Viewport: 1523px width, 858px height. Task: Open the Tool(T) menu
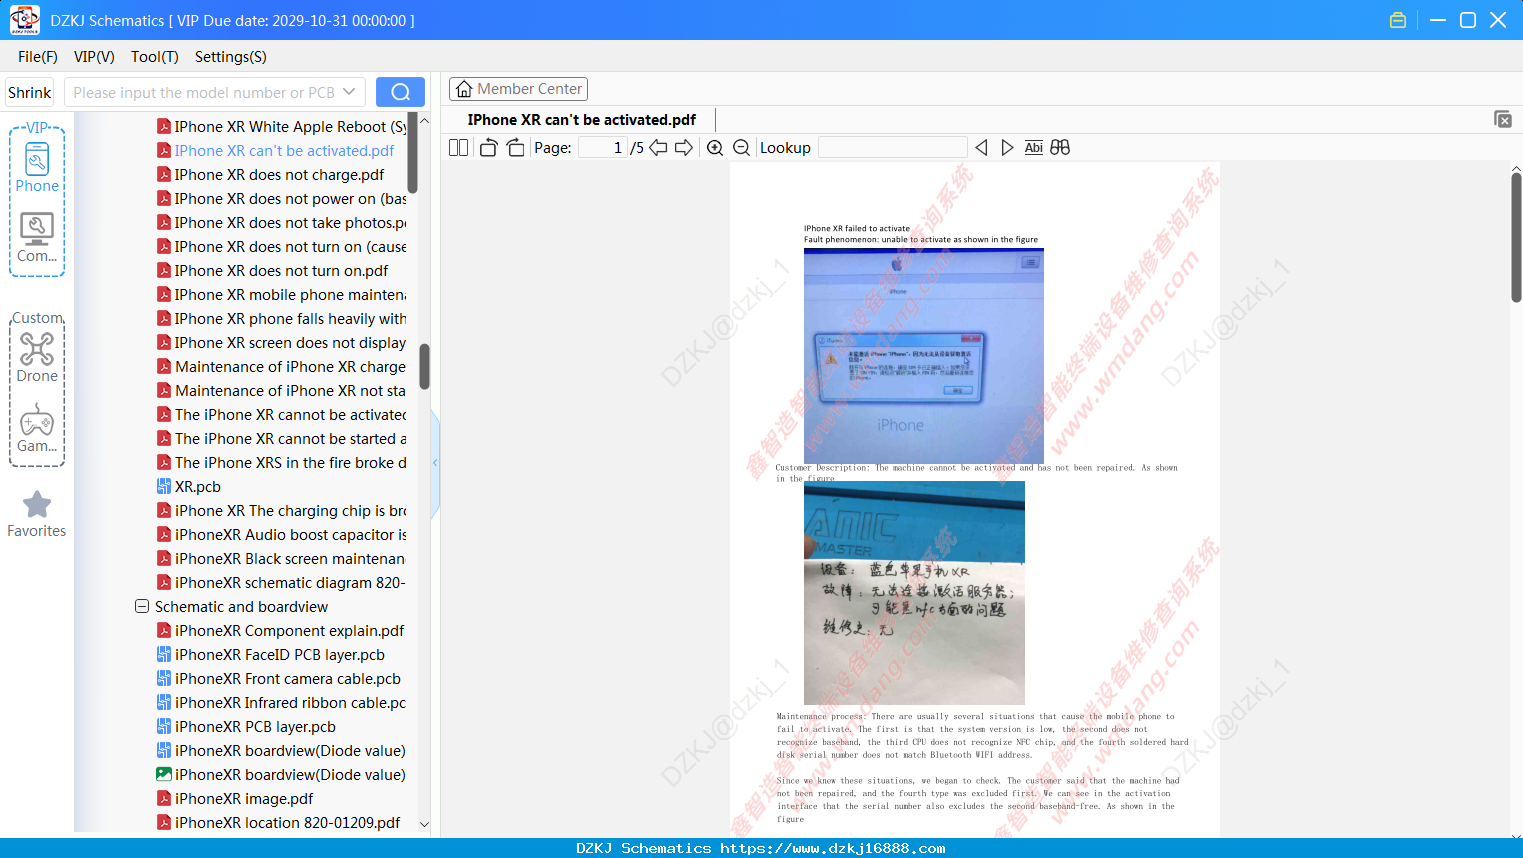155,57
